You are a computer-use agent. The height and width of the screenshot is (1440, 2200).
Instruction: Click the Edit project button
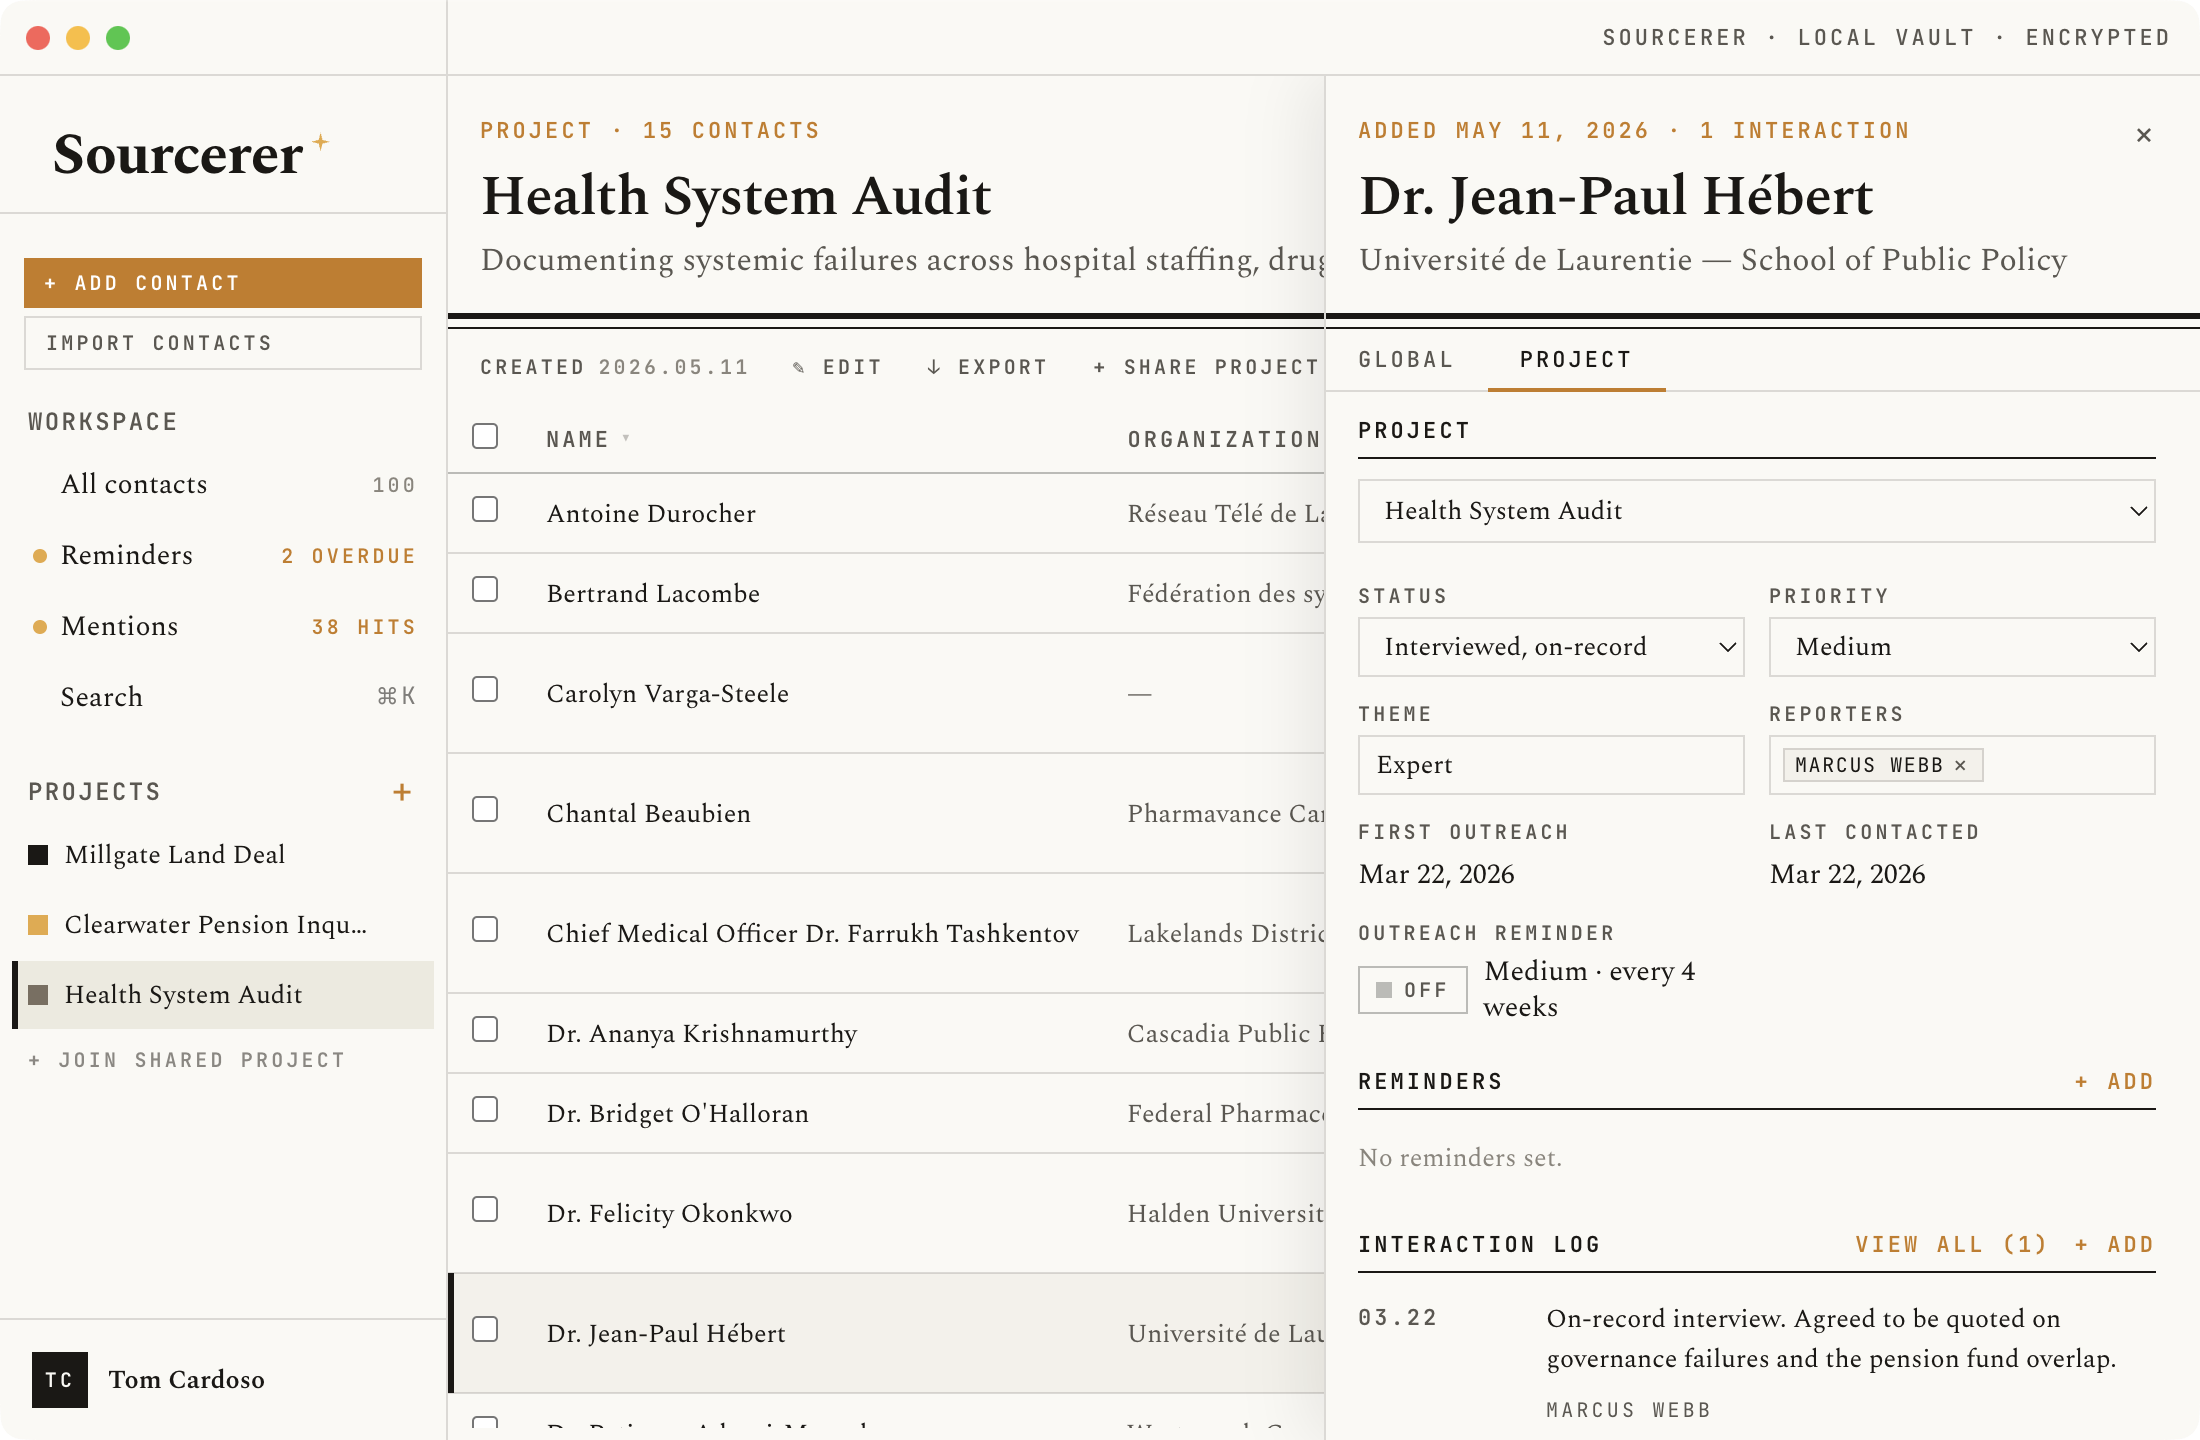coord(837,367)
